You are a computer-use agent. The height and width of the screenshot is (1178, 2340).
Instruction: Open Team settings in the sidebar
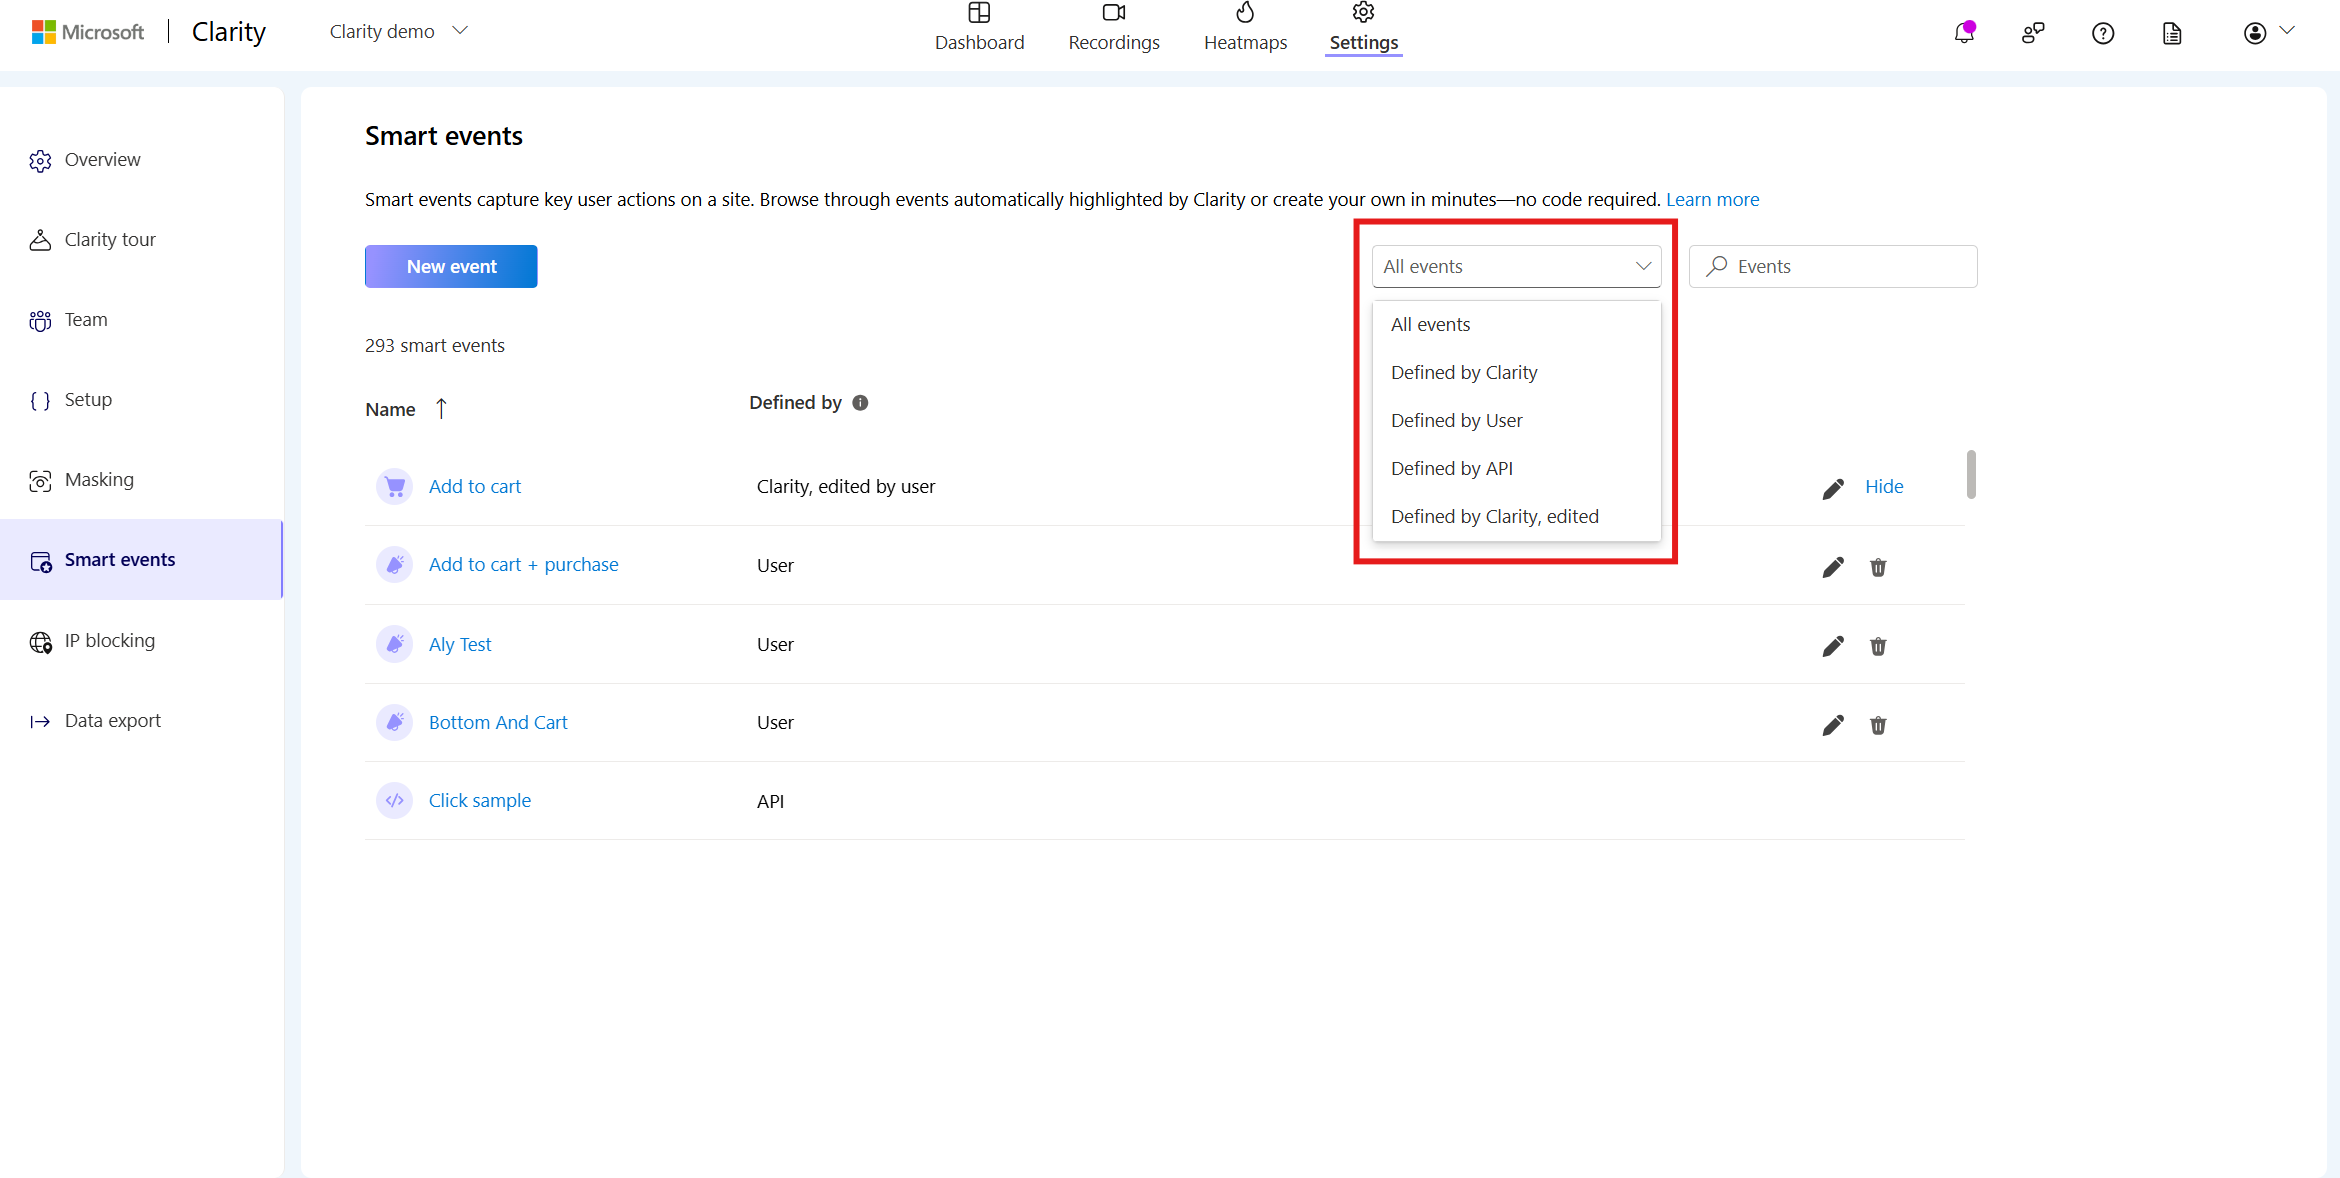click(141, 320)
